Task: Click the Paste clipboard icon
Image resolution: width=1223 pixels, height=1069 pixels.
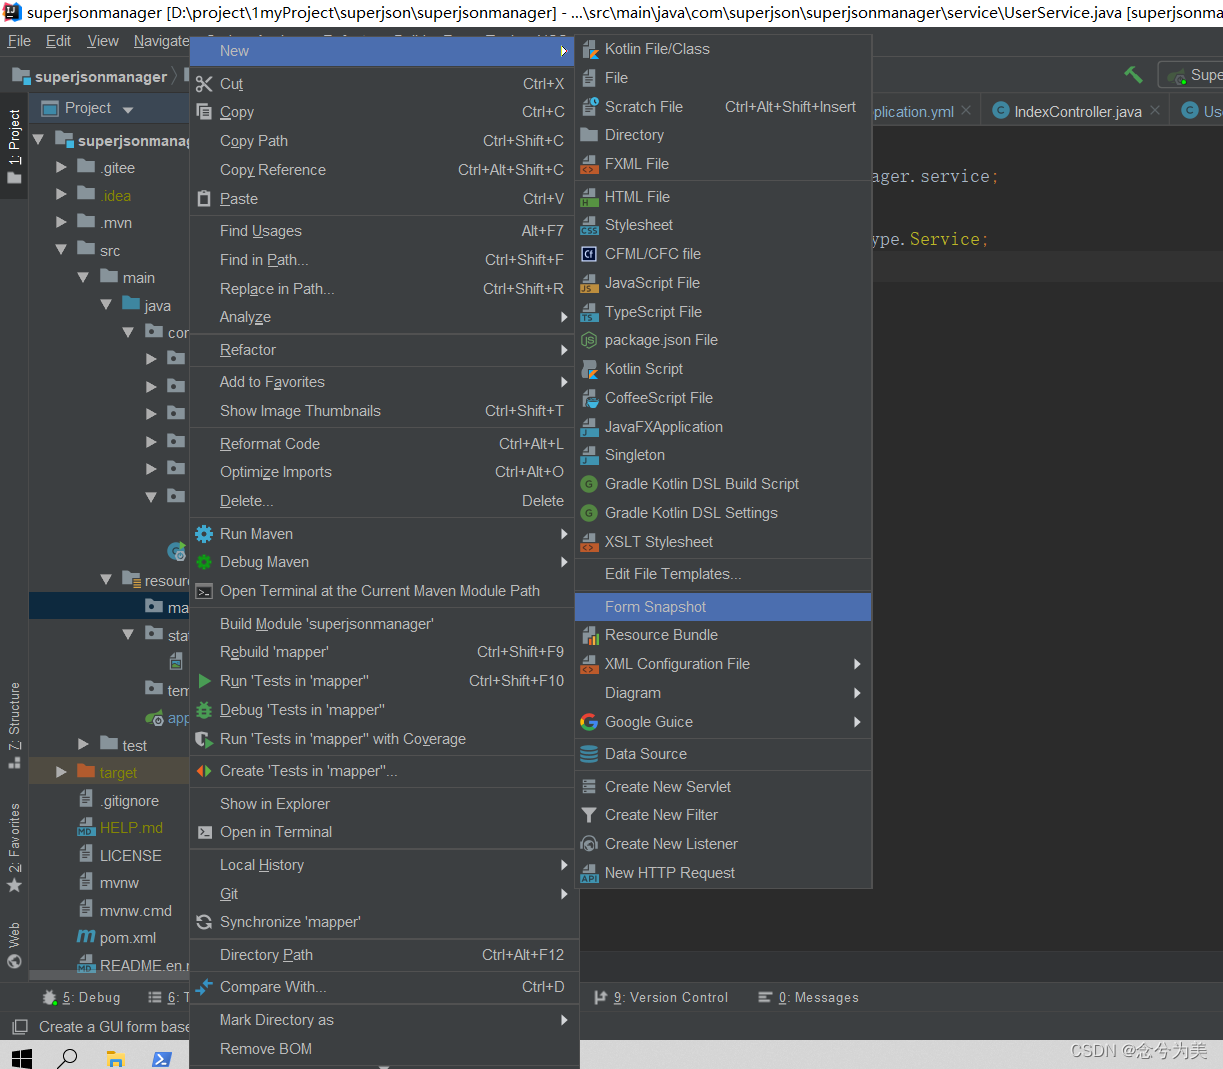Action: [204, 199]
